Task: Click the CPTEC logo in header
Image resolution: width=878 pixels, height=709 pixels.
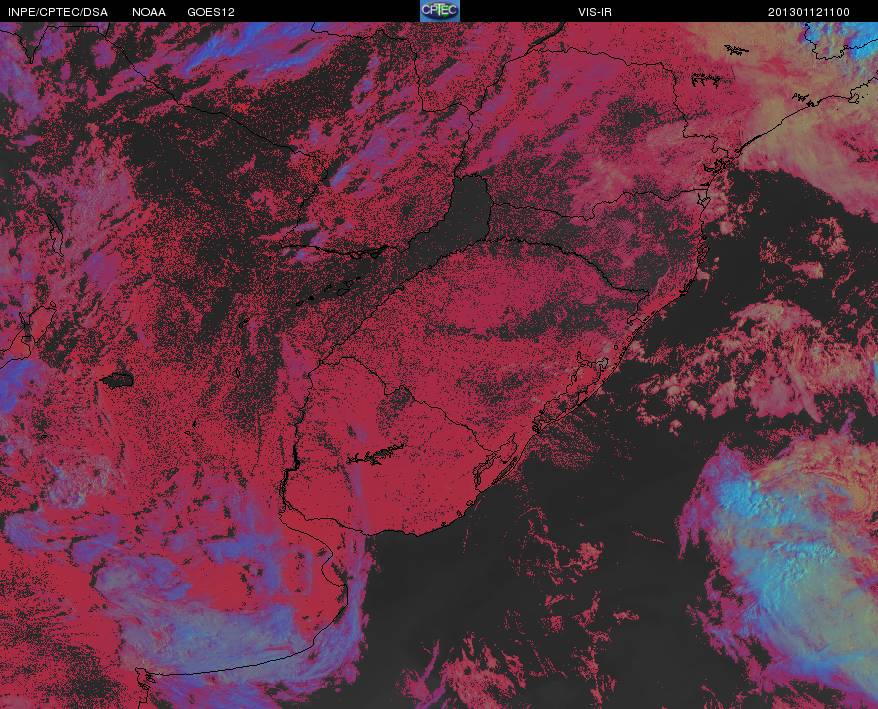Action: [440, 11]
